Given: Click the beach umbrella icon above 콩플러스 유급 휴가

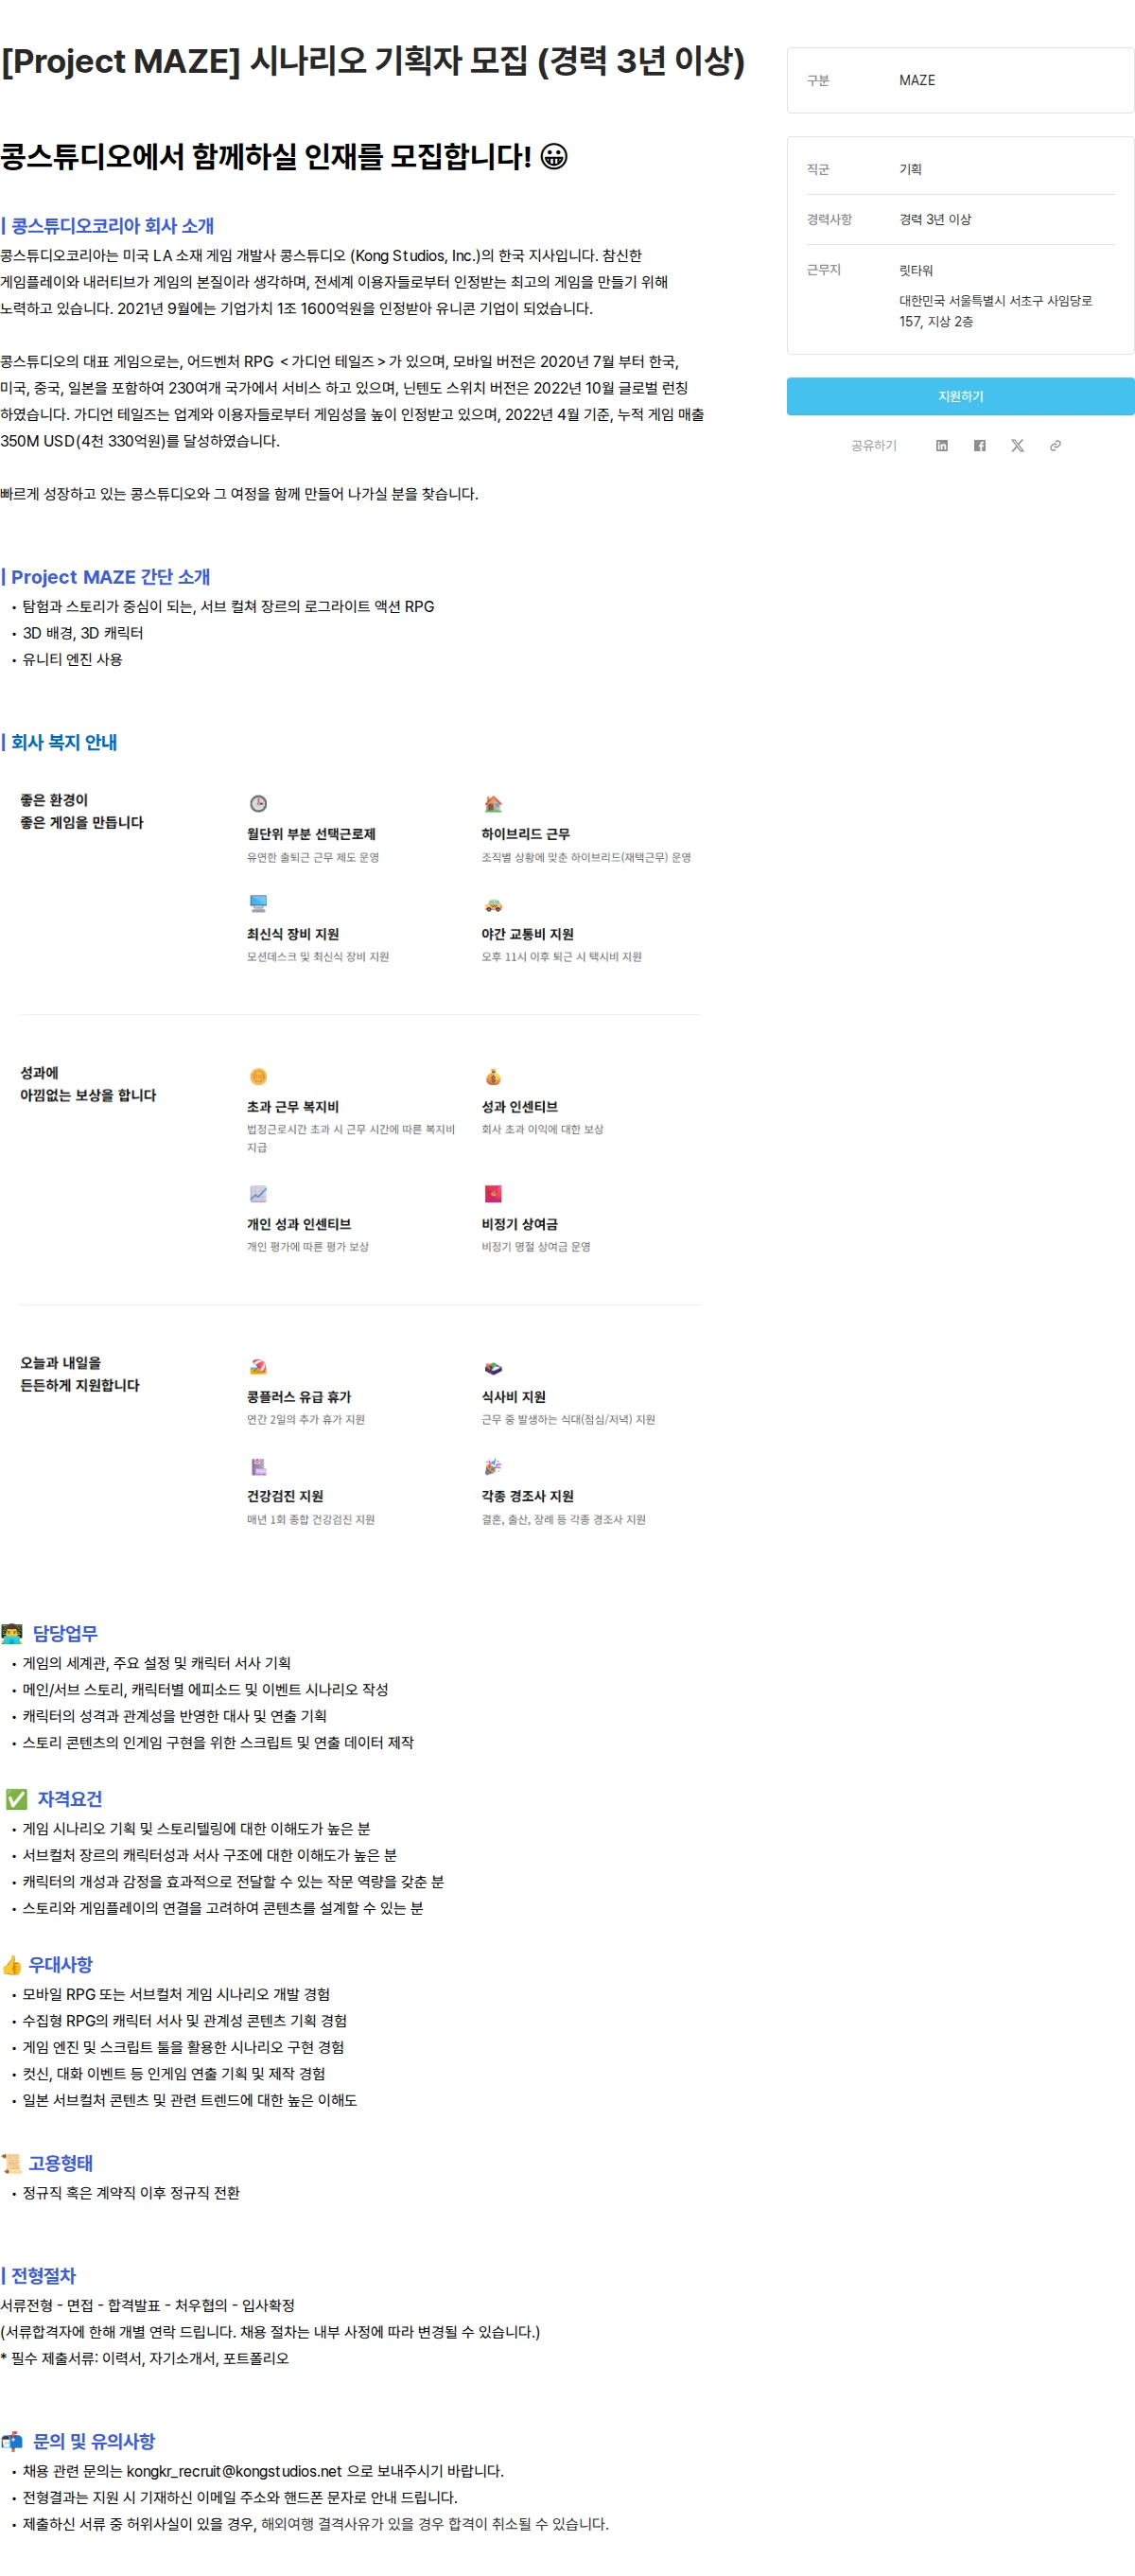Looking at the screenshot, I should pyautogui.click(x=258, y=1367).
